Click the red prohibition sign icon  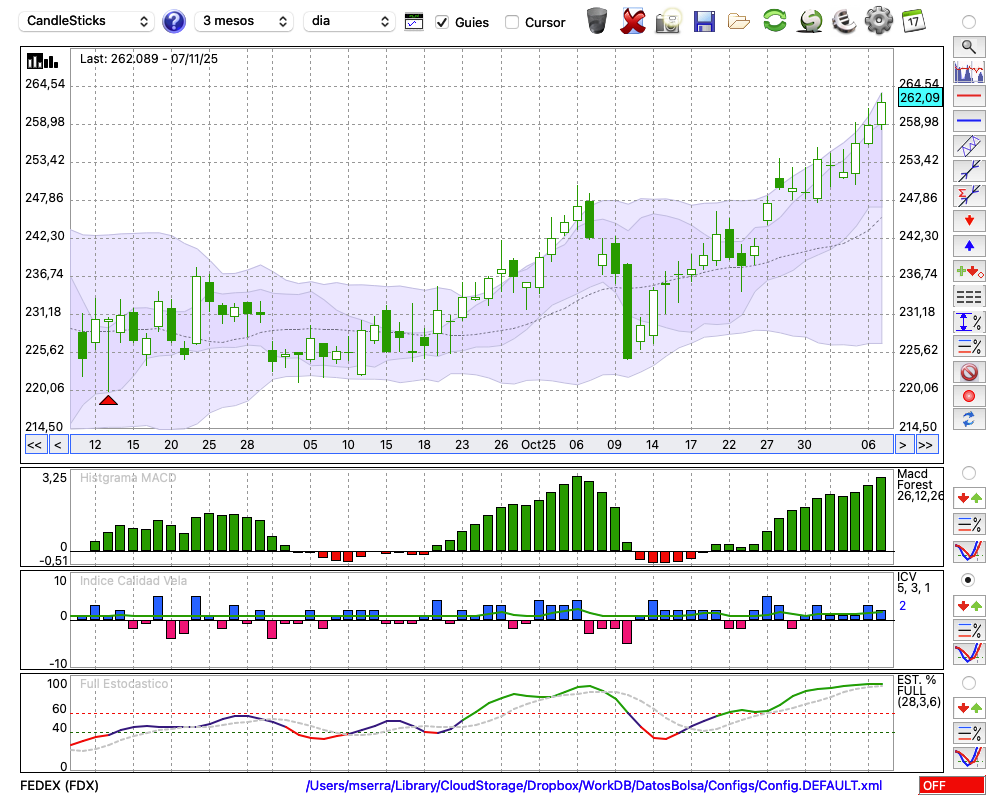coord(969,371)
